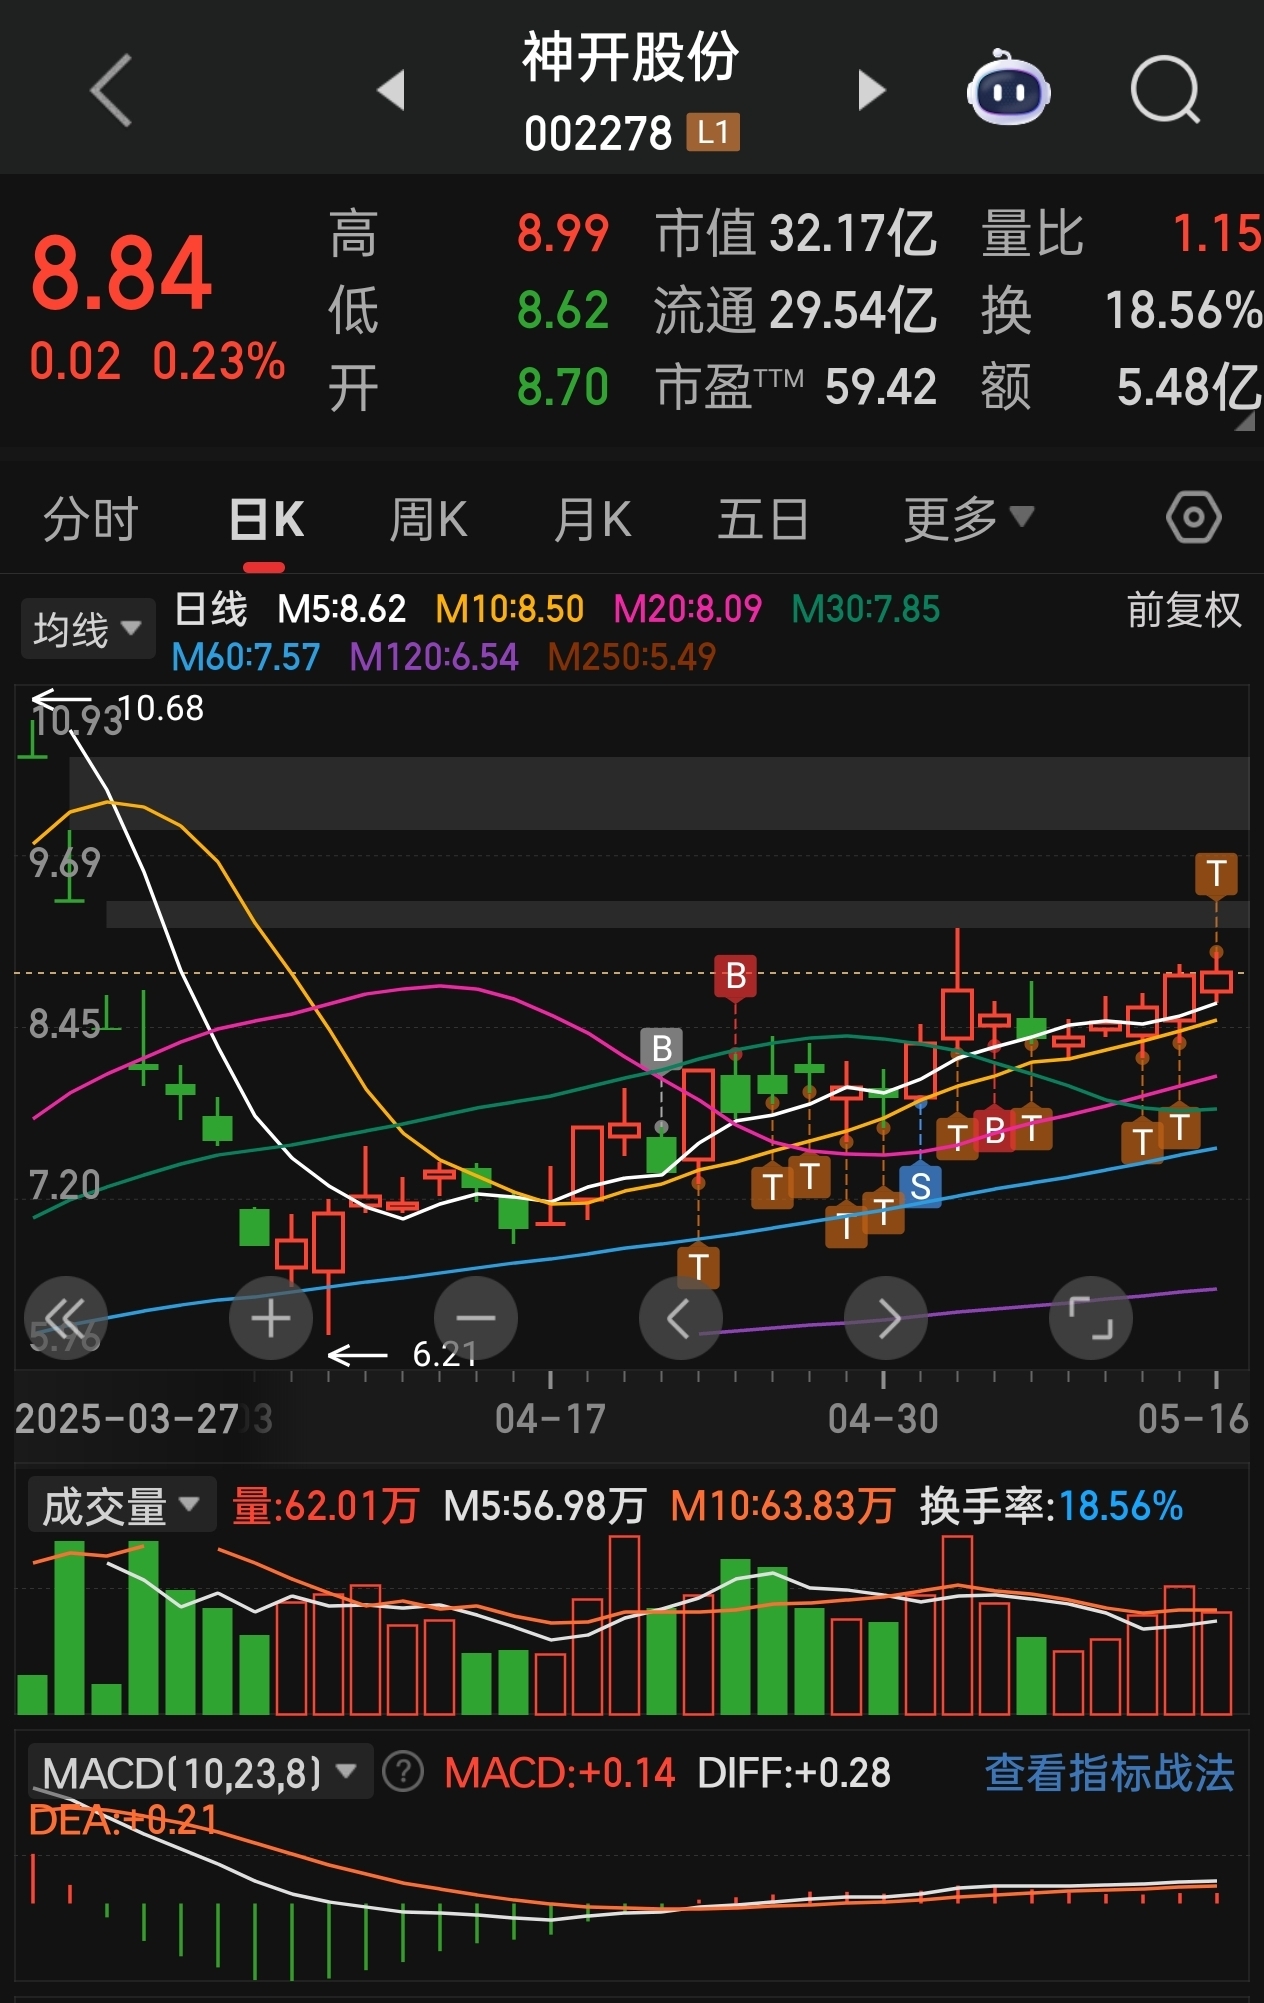Tap low price 8.62 in header
Viewport: 1264px width, 2003px height.
click(563, 310)
